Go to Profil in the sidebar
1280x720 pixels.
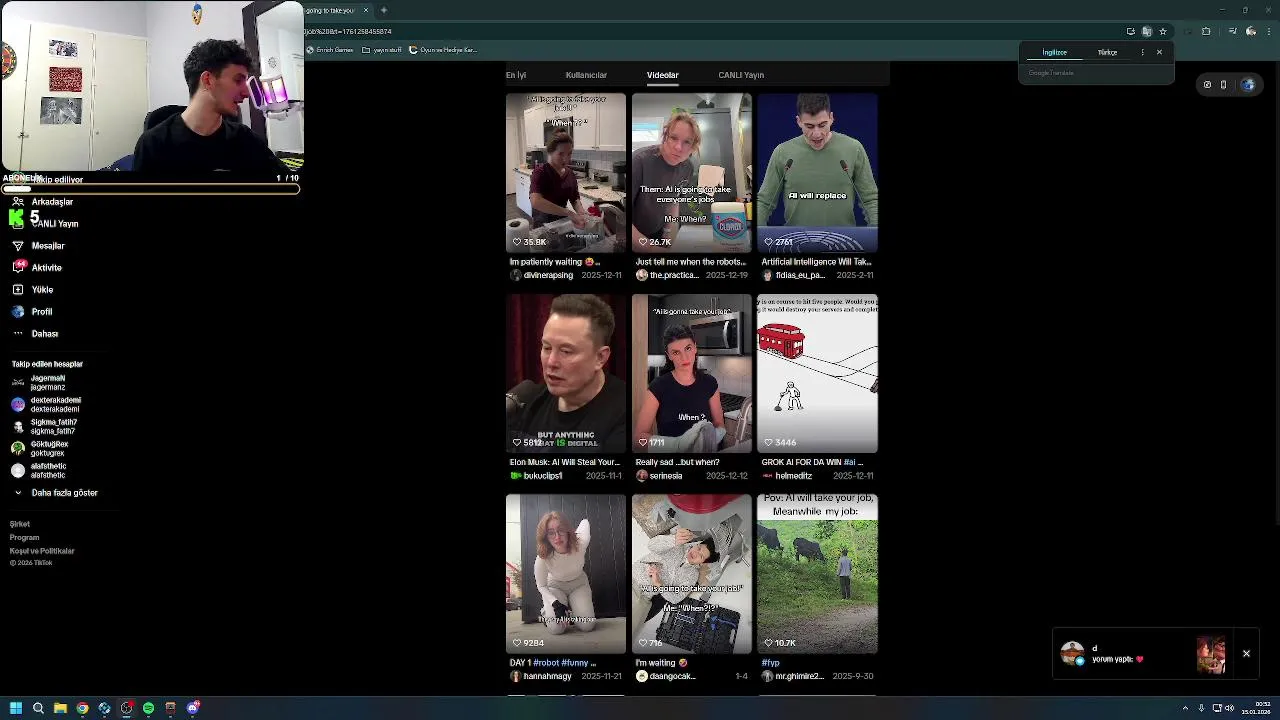point(32,312)
